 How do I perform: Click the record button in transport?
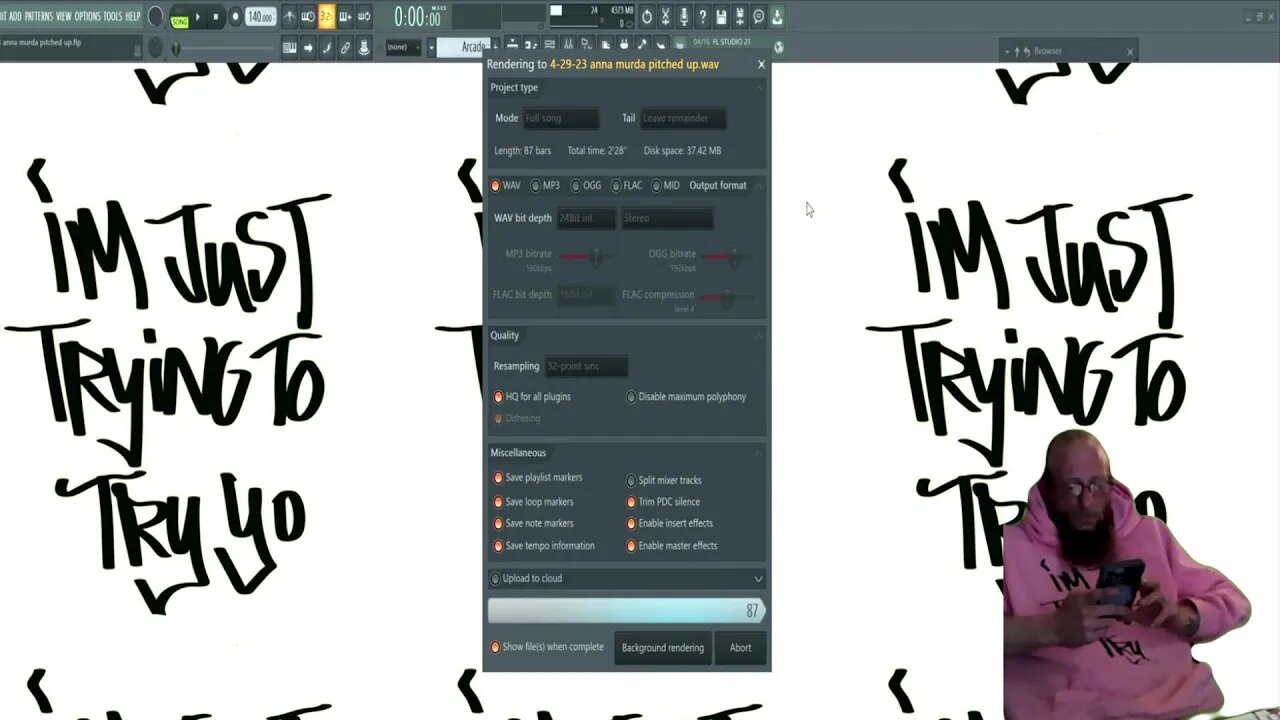(235, 17)
